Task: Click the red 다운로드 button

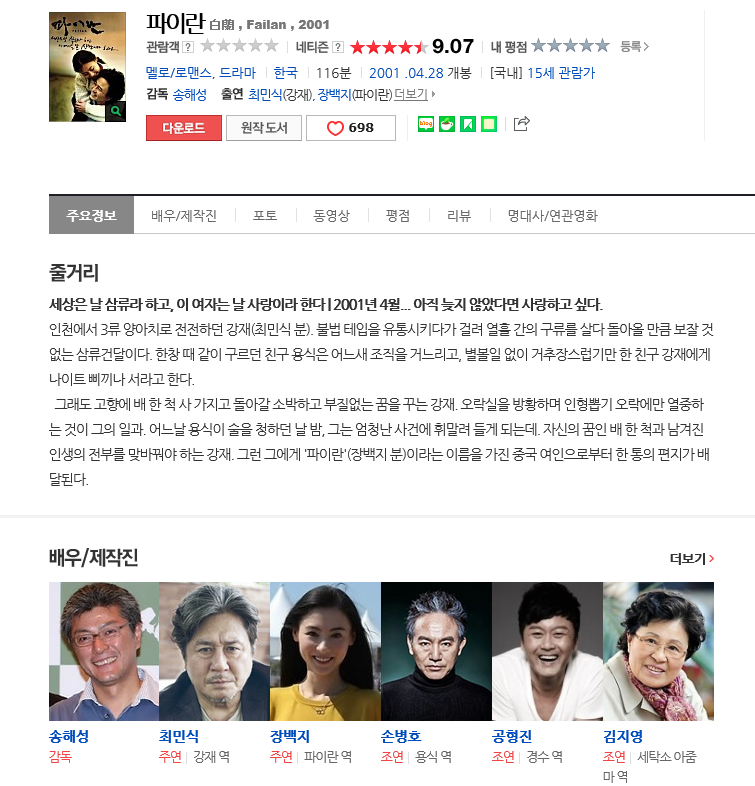Action: click(183, 128)
